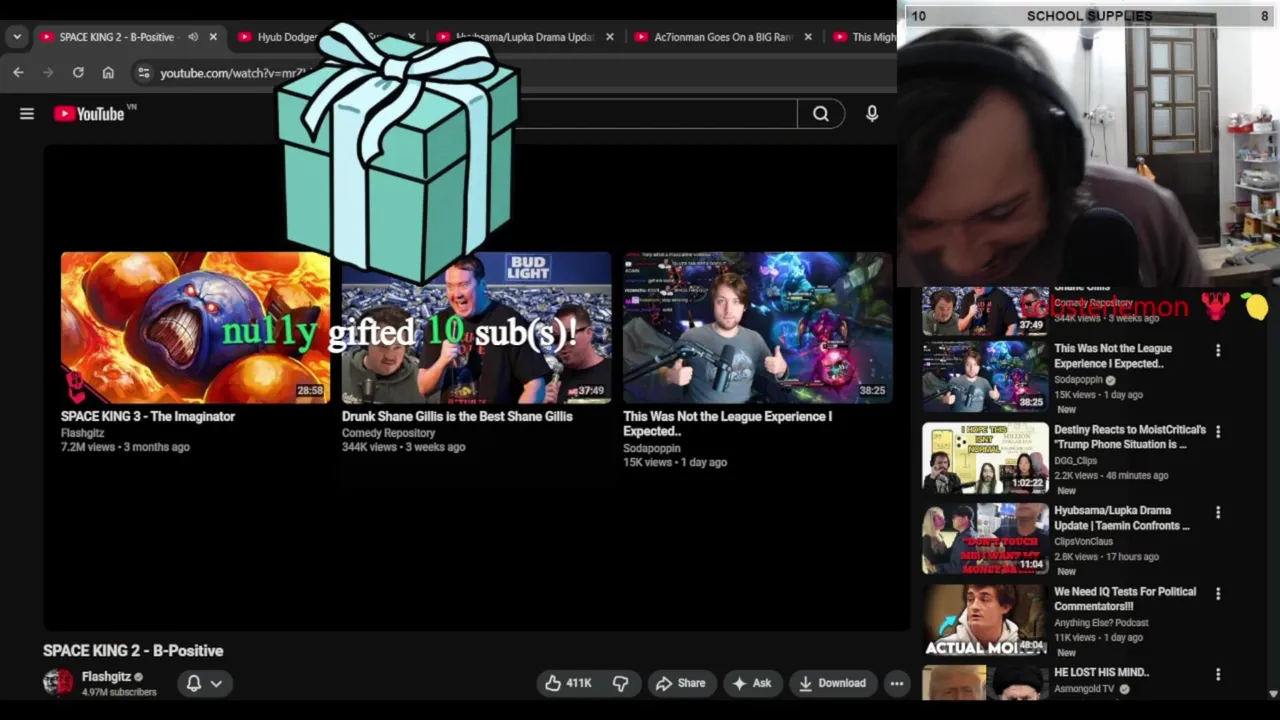Image resolution: width=1280 pixels, height=720 pixels.
Task: Open options for Hyubsama/Lupka Drama sidebar video
Action: [x=1218, y=513]
